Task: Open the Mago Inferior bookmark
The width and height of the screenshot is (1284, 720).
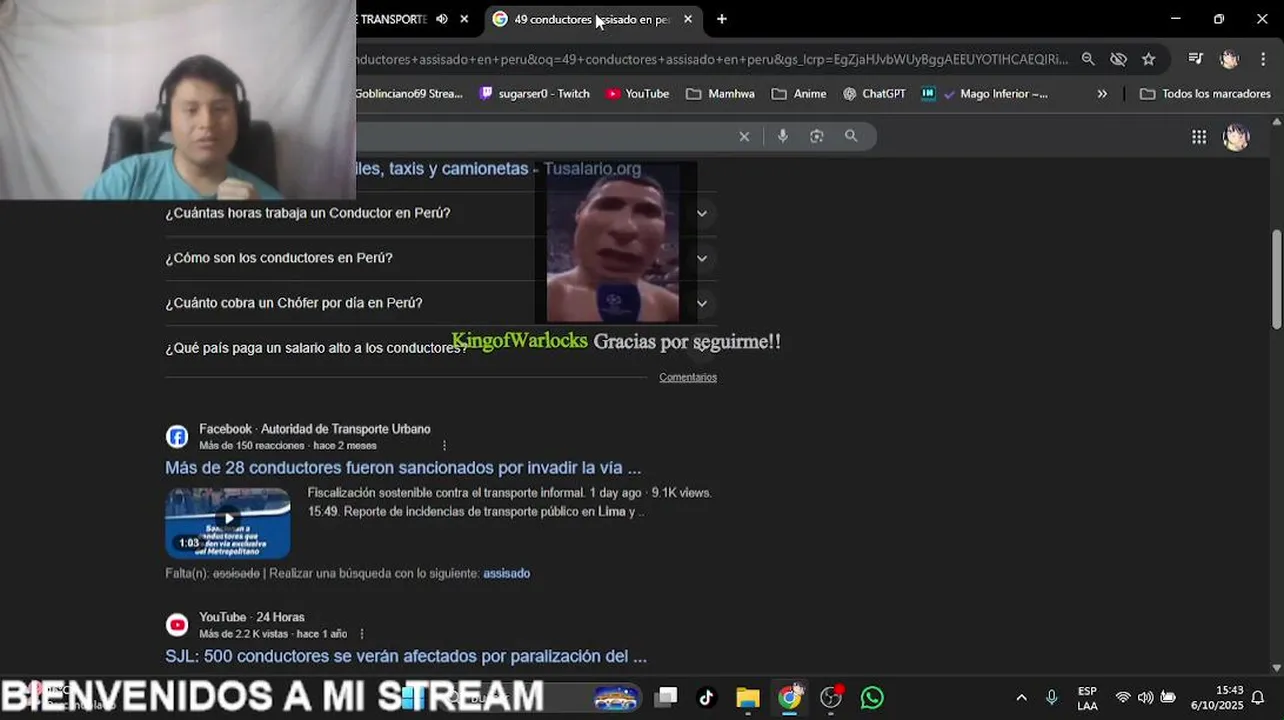Action: (x=996, y=94)
